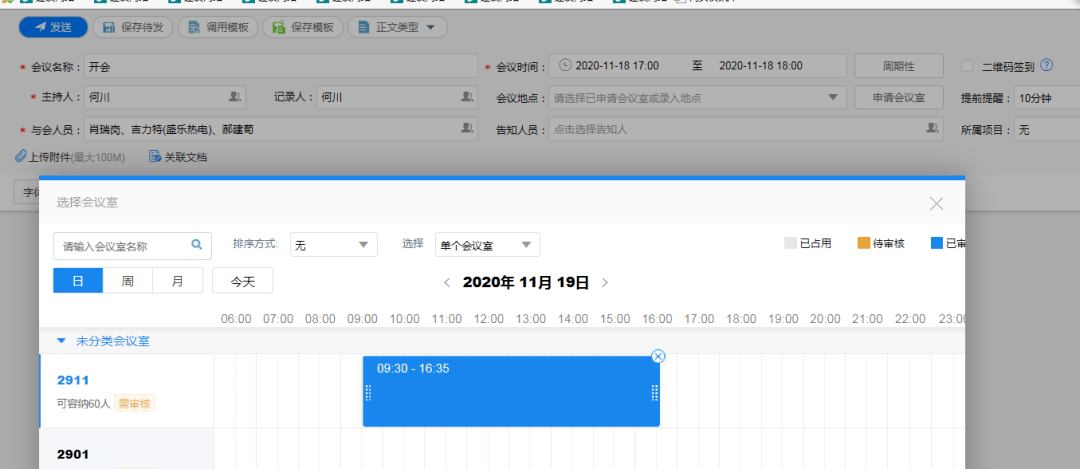Switch to the 周 view tab
The width and height of the screenshot is (1080, 469).
point(128,281)
